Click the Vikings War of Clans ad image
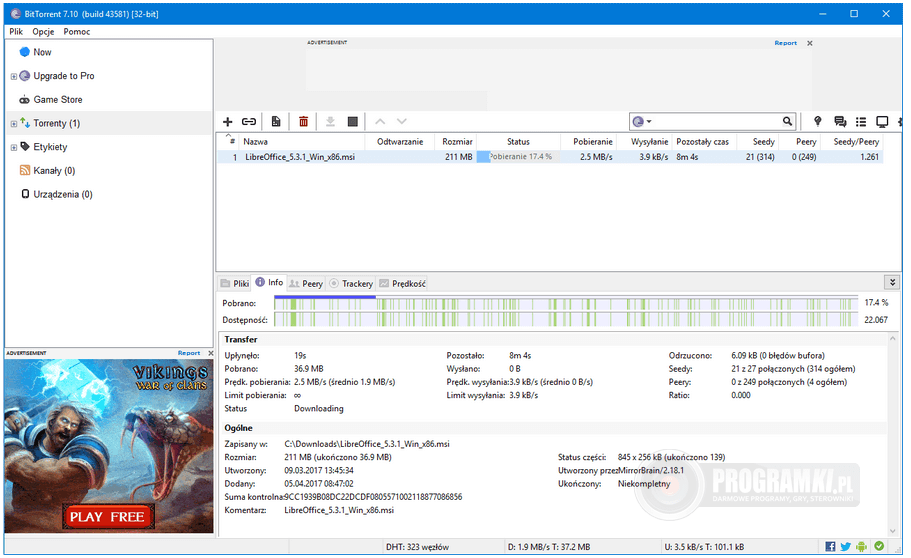Screen dimensions: 911x558 click(109, 446)
